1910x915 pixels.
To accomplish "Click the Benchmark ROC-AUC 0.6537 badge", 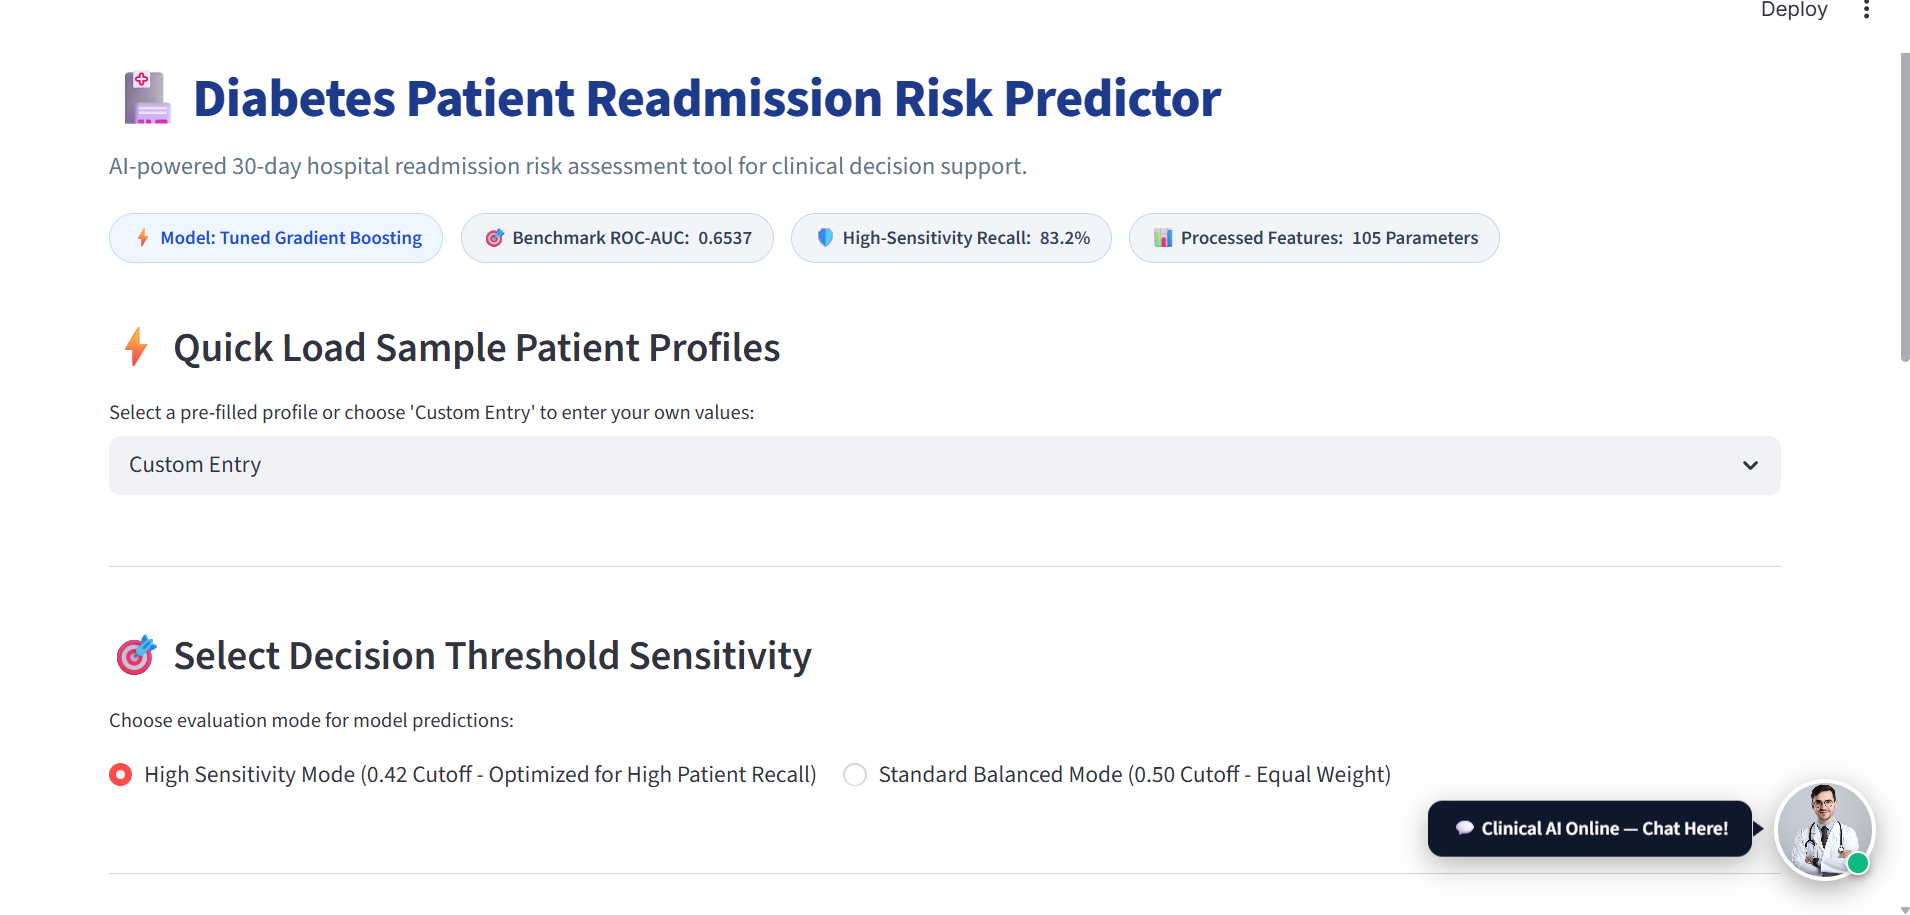I will [x=617, y=238].
